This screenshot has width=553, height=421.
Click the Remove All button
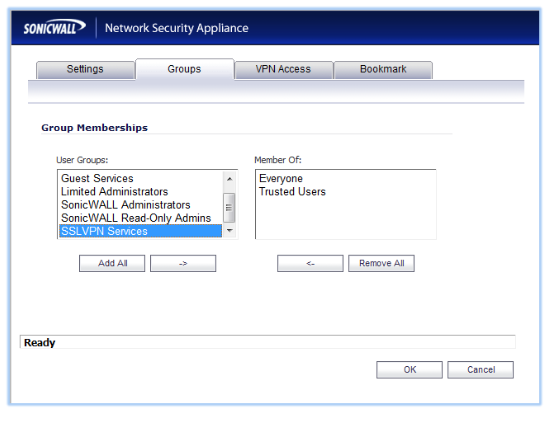click(382, 263)
